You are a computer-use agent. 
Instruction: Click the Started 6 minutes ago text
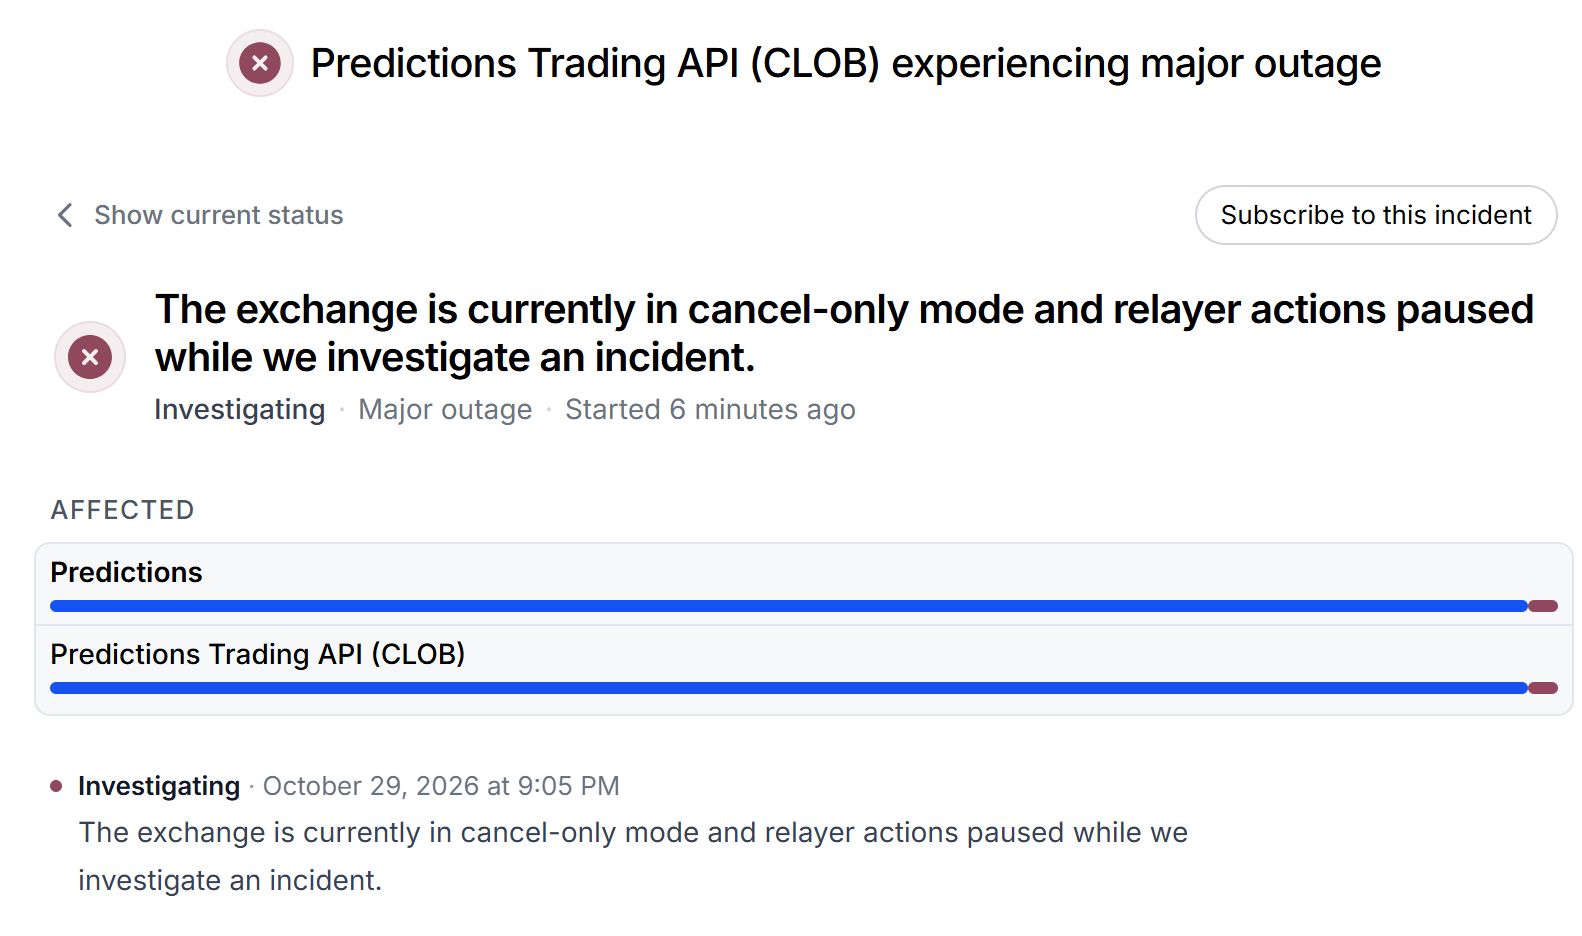click(710, 409)
